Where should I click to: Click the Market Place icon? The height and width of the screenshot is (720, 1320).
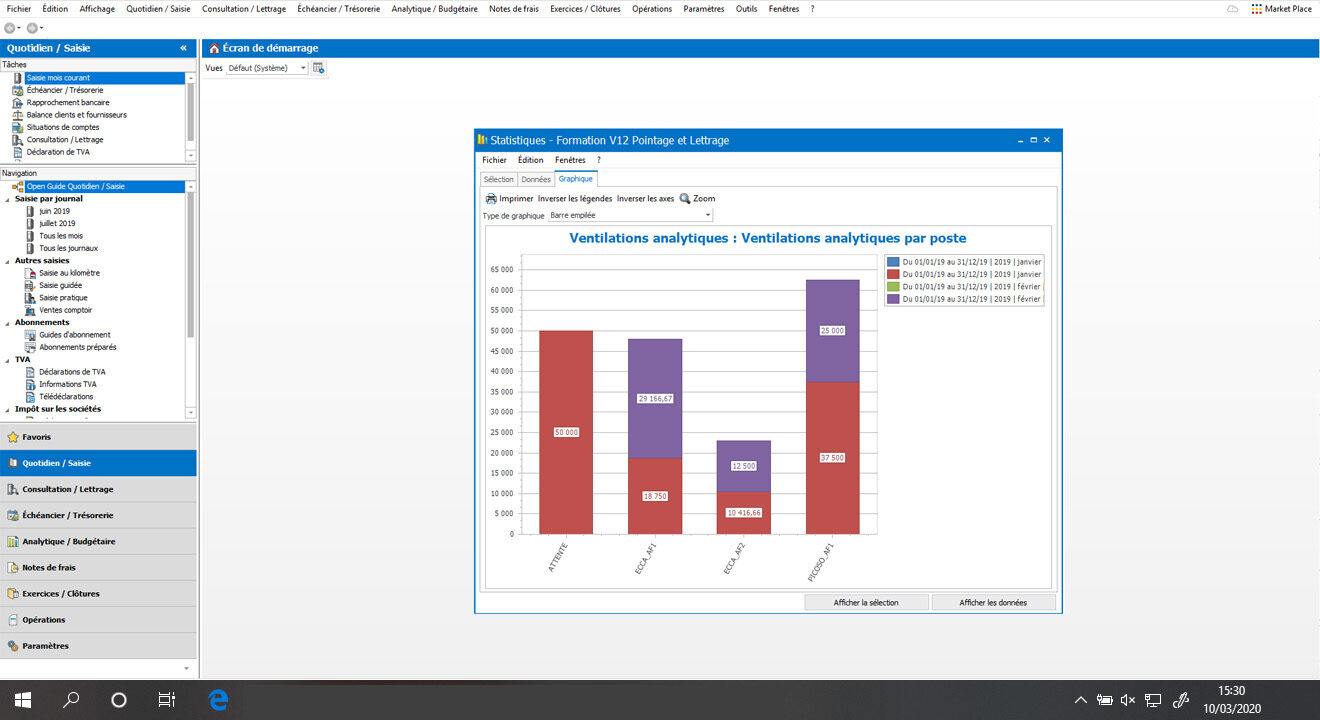pyautogui.click(x=1257, y=9)
